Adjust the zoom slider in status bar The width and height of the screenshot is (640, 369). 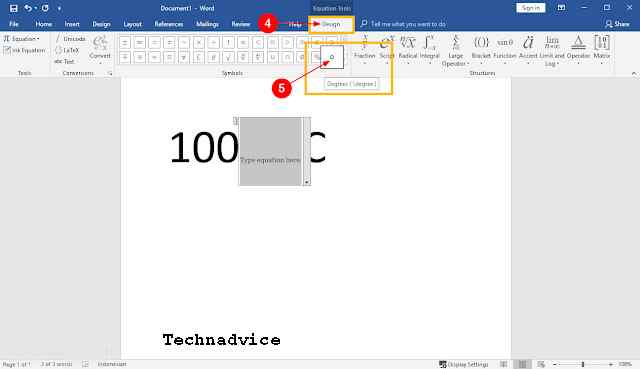click(x=583, y=364)
